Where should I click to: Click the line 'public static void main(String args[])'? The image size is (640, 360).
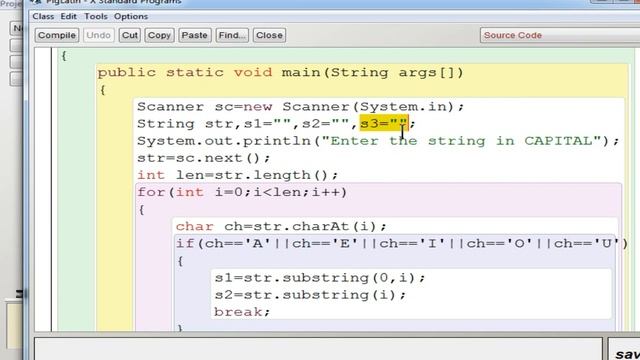click(x=280, y=73)
